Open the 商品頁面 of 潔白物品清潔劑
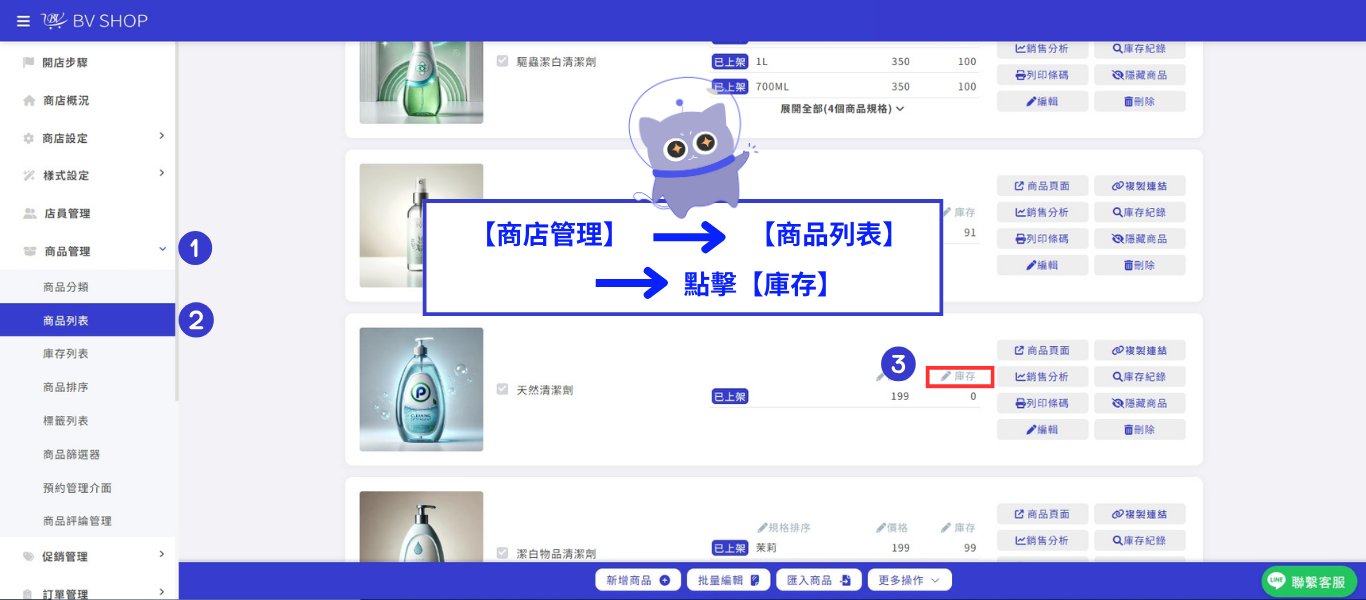Image resolution: width=1366 pixels, height=600 pixels. coord(1041,513)
